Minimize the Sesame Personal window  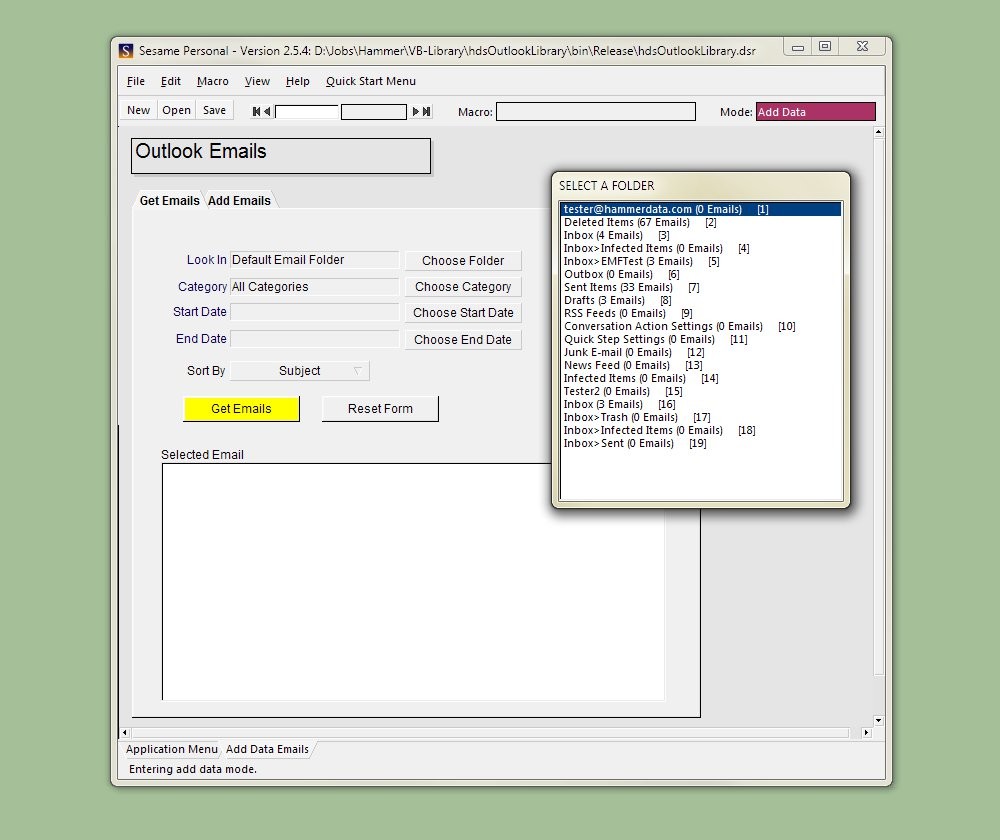(797, 47)
